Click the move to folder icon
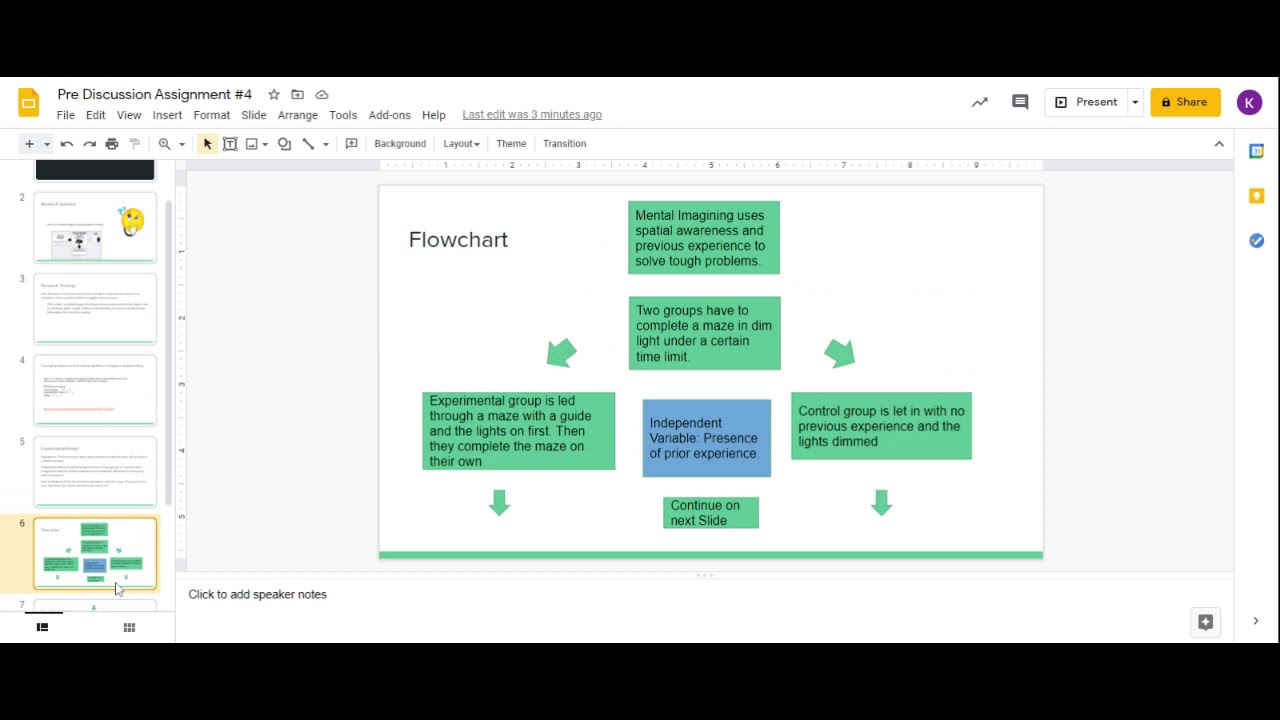1280x720 pixels. click(298, 94)
